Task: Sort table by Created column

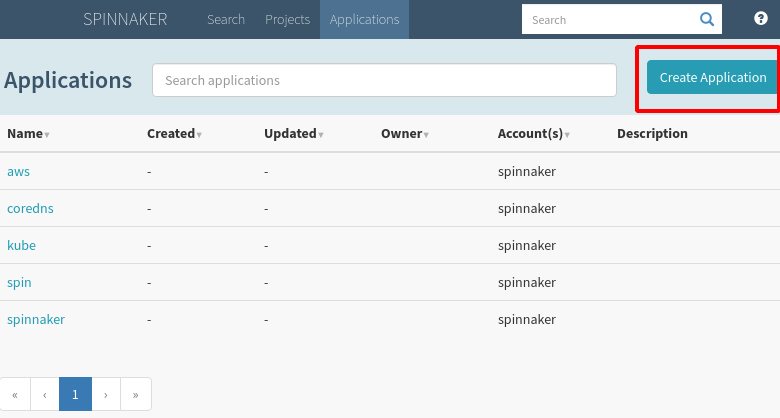Action: pyautogui.click(x=174, y=133)
